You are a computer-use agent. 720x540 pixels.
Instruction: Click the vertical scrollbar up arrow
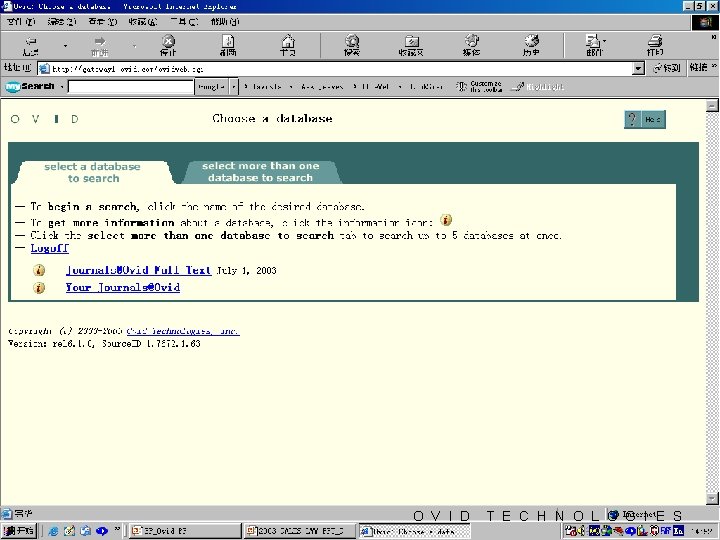pyautogui.click(x=712, y=106)
